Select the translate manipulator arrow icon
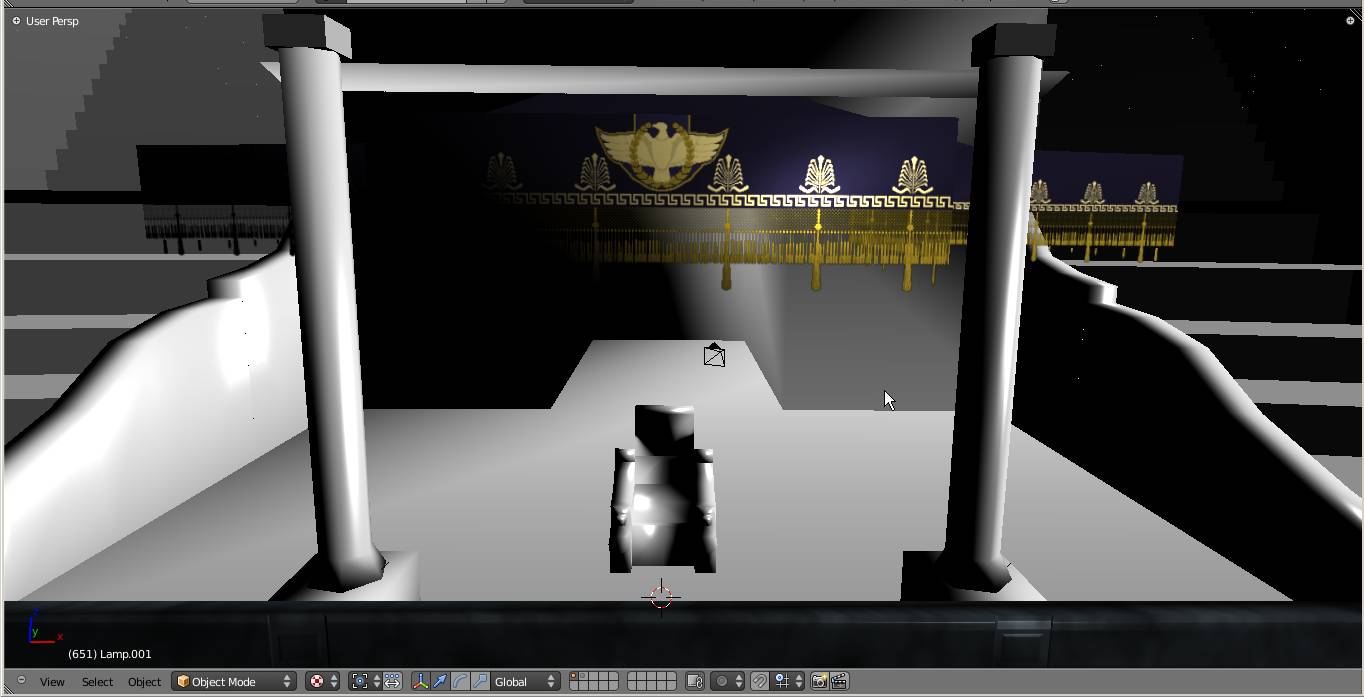This screenshot has height=697, width=1364. point(441,681)
